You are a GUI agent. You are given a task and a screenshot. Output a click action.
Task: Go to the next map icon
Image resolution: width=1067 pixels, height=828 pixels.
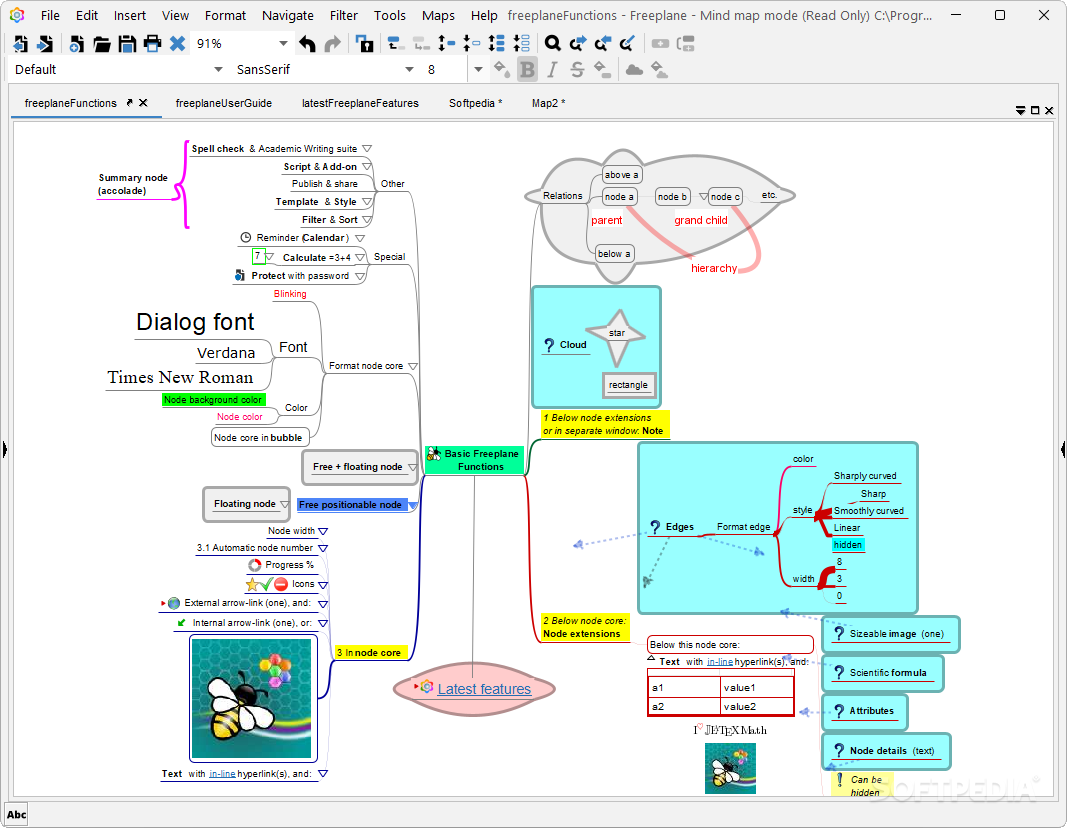tap(45, 44)
